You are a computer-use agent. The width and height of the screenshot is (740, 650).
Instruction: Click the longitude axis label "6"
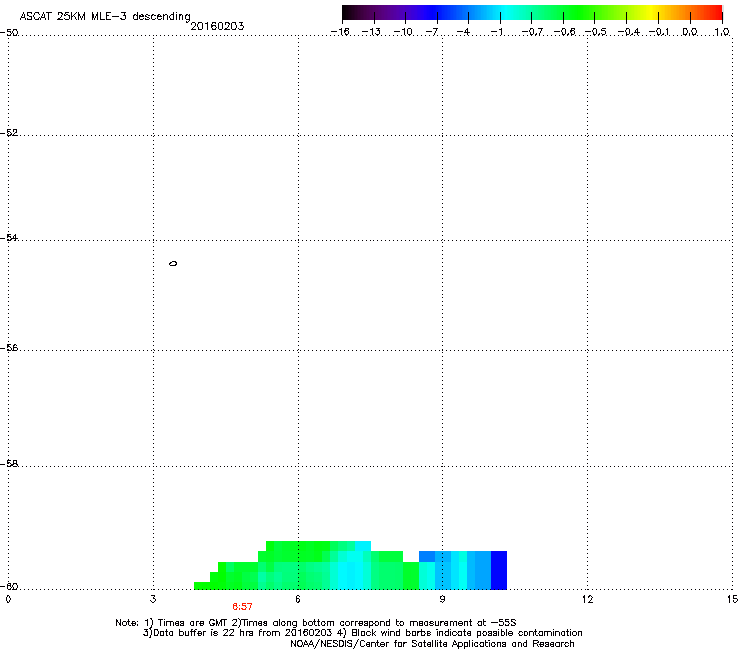click(x=298, y=599)
